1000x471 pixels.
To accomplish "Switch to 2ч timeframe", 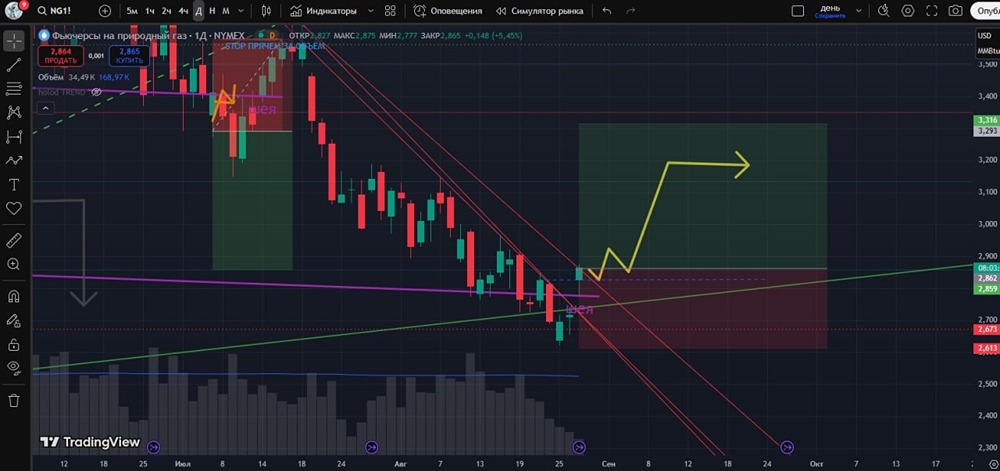I will (x=166, y=11).
